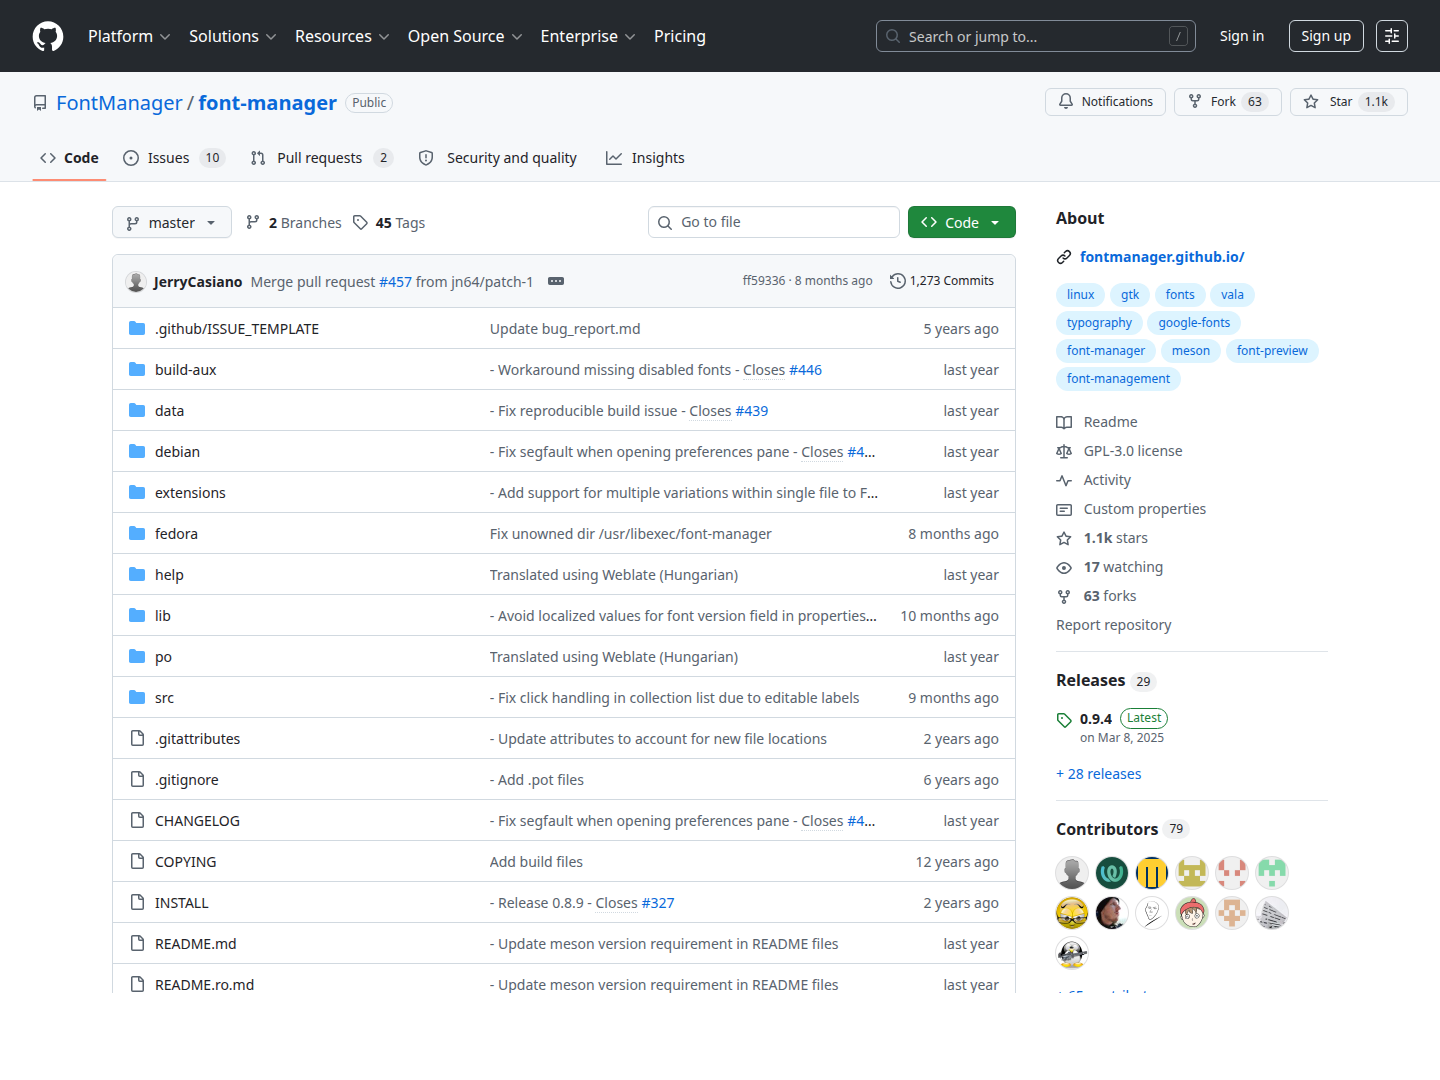Click the Fork icon button
Screen dimensions: 1440x1080
pos(1195,102)
